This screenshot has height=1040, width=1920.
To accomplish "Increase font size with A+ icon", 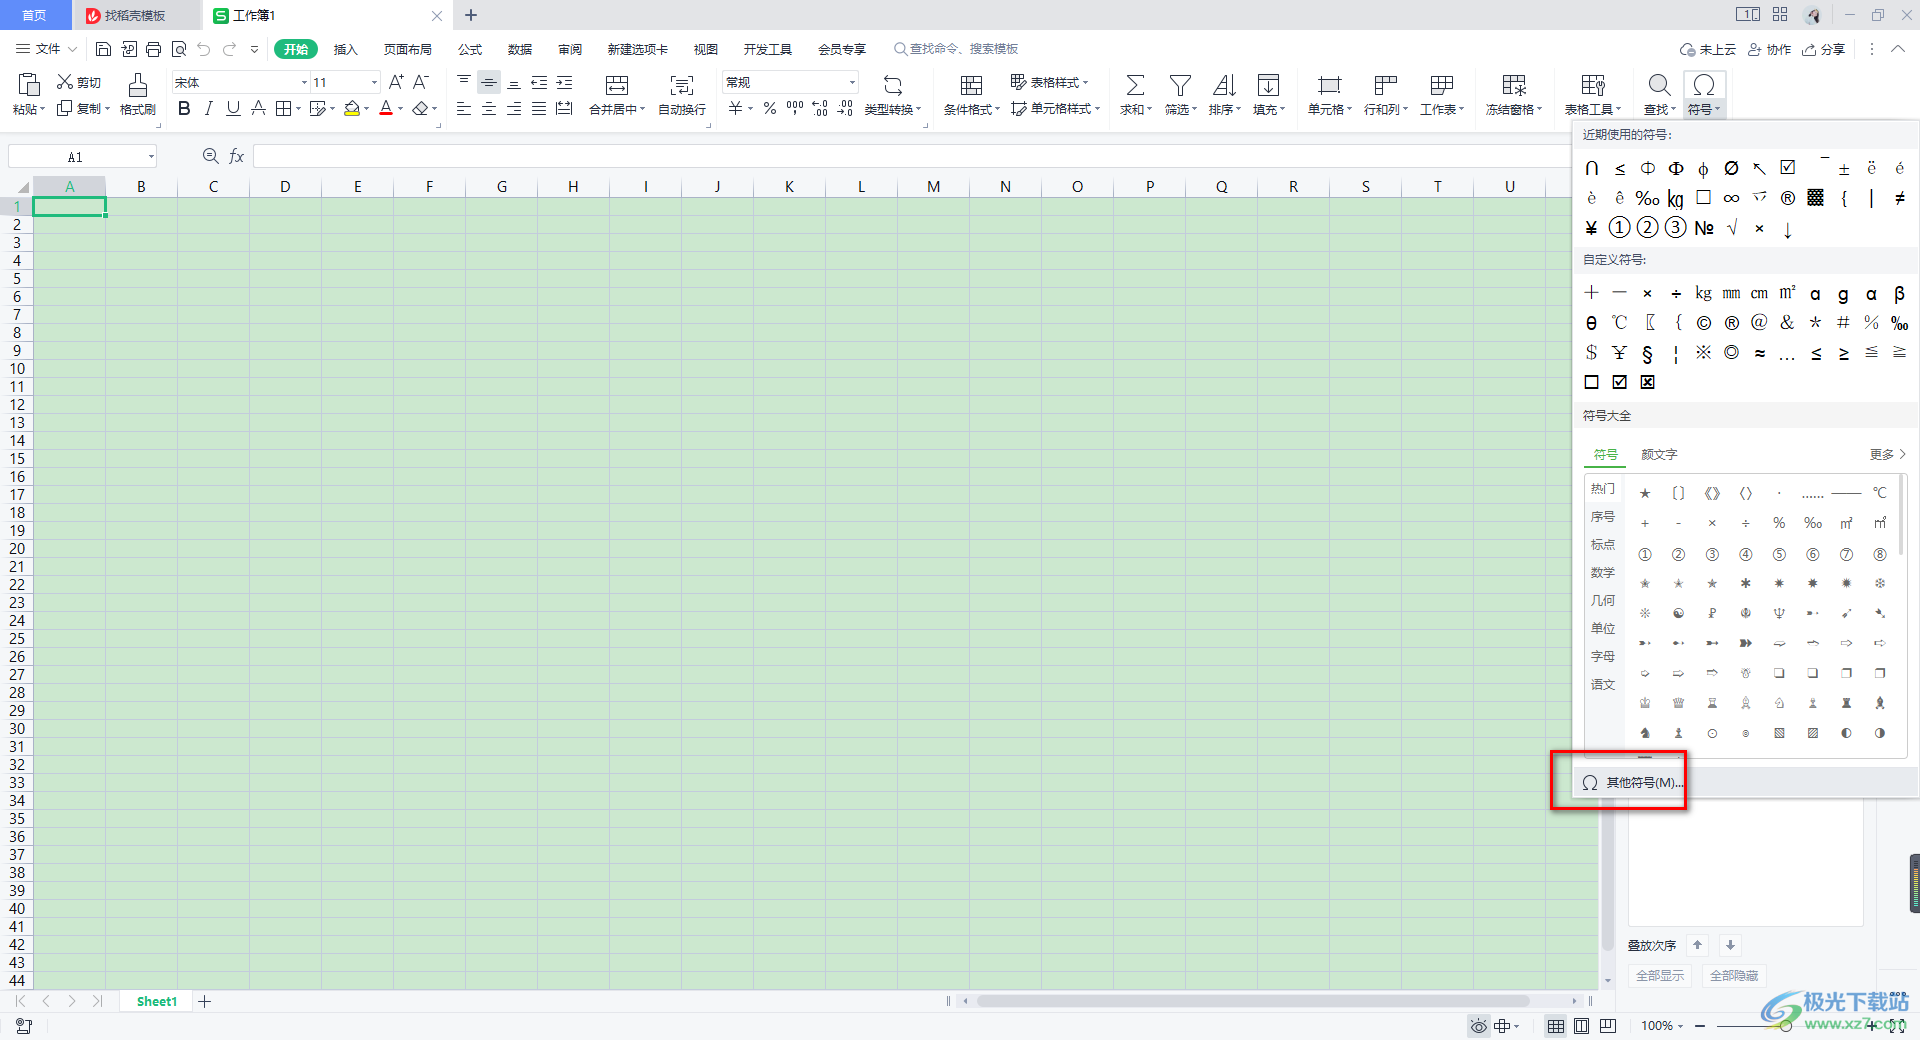I will tap(396, 82).
